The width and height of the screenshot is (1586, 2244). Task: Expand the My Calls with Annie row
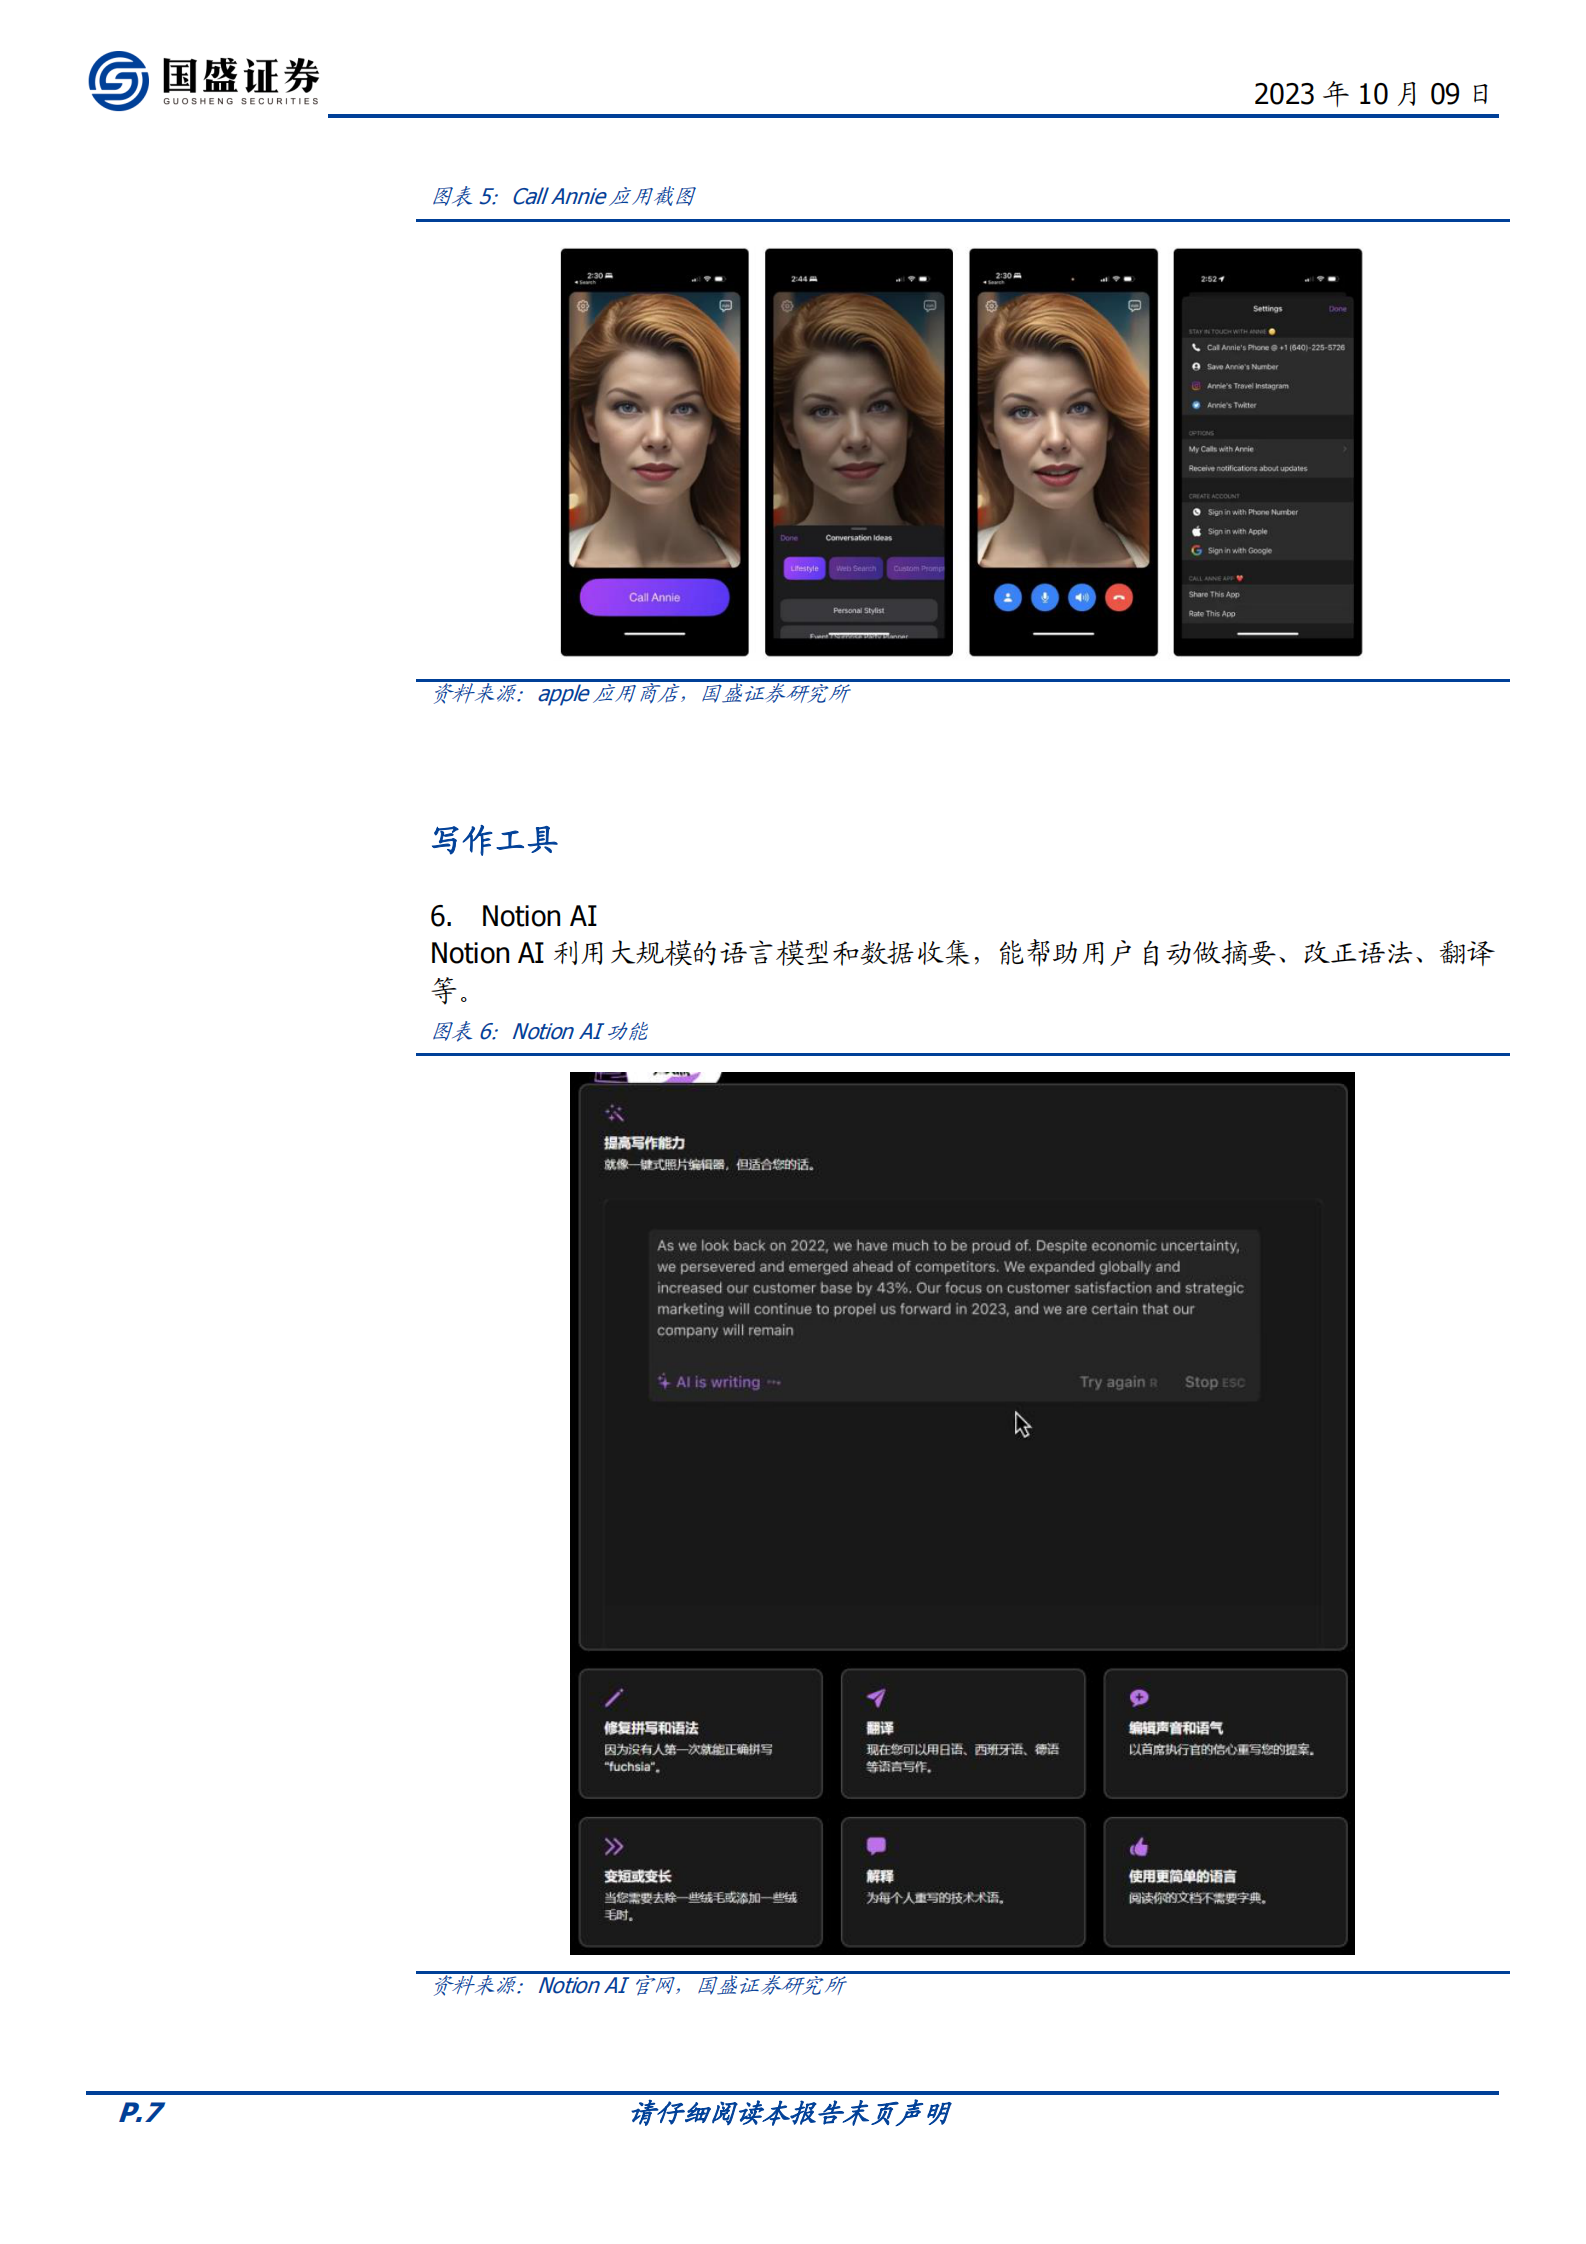[1266, 449]
